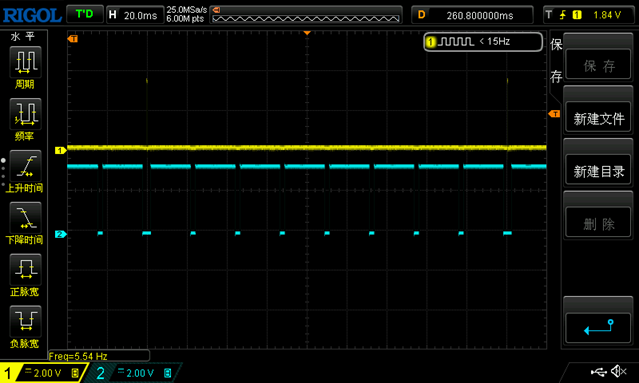Viewport: 639px width, 383px height.
Task: Click the 新建目录 new directory button
Action: pyautogui.click(x=598, y=170)
